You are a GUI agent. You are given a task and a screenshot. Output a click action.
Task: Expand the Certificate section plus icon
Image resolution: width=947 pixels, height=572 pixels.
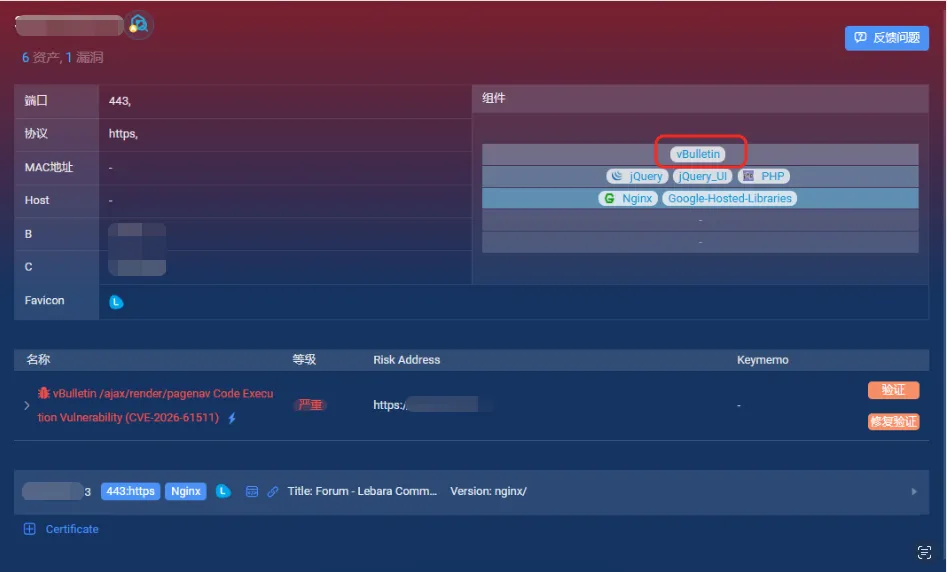tap(29, 529)
